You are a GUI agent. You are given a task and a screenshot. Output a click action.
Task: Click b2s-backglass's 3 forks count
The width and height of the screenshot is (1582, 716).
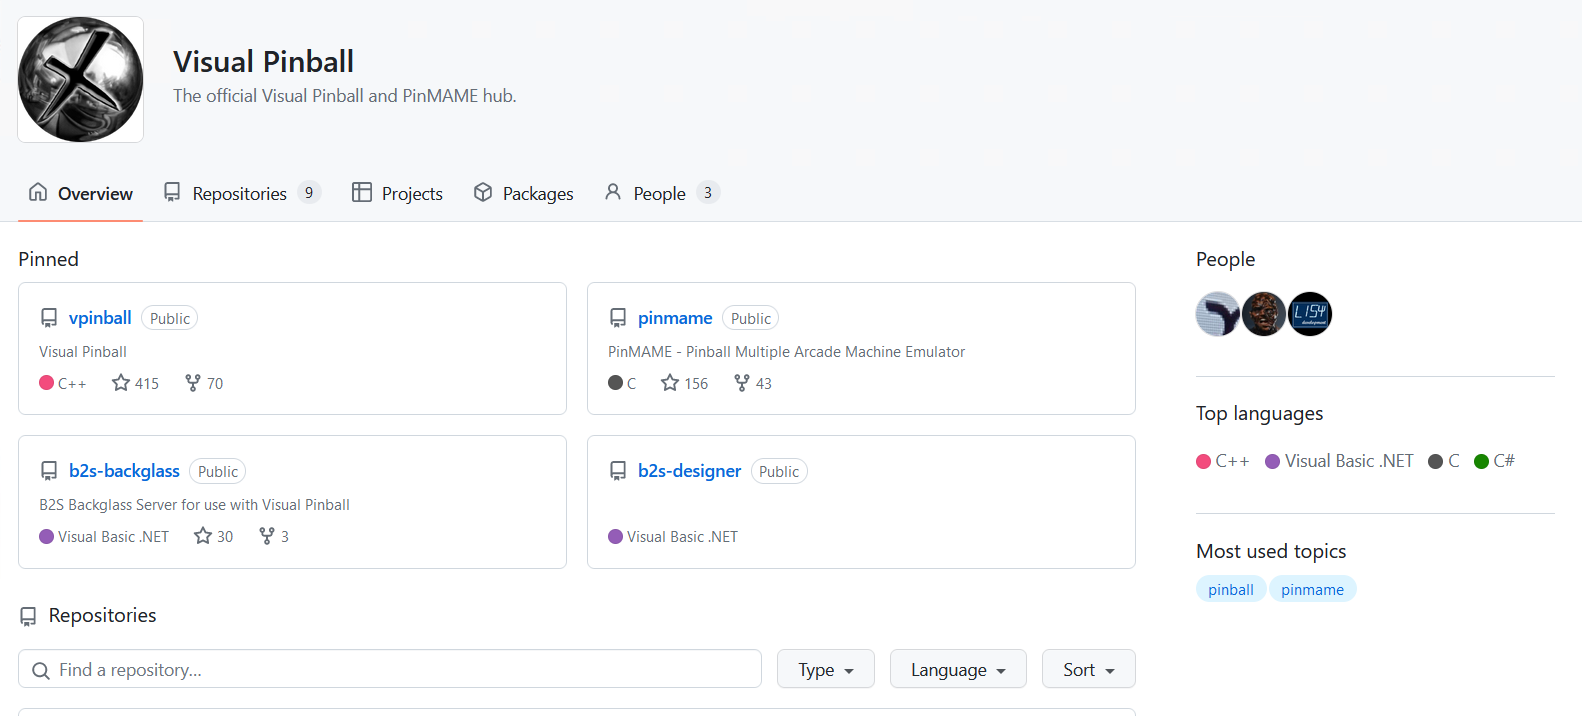(x=285, y=537)
